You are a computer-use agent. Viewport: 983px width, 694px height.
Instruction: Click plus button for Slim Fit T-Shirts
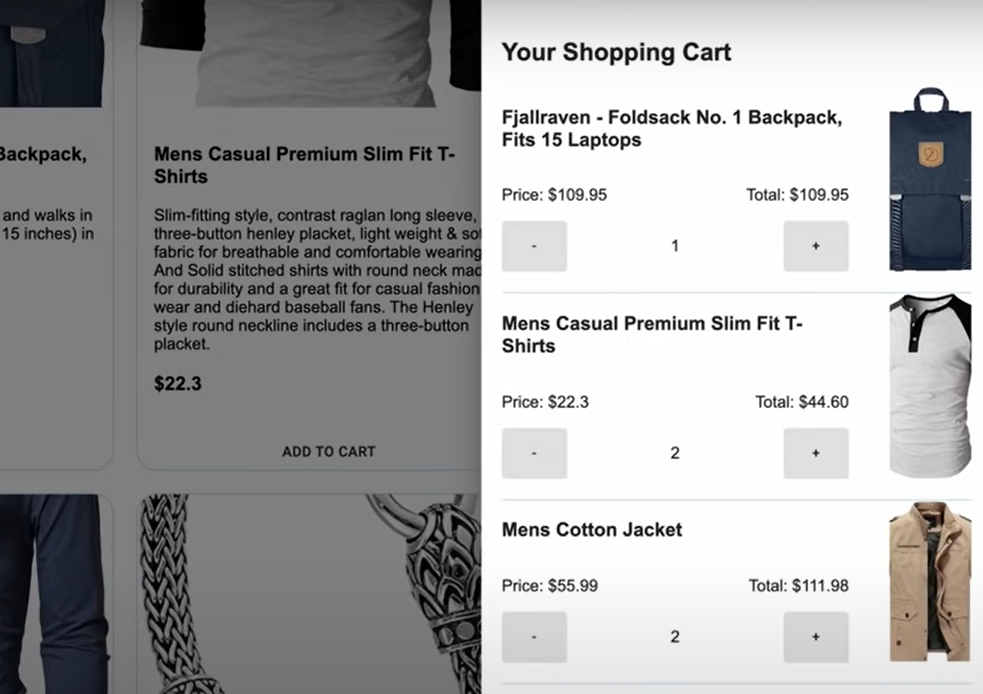816,453
